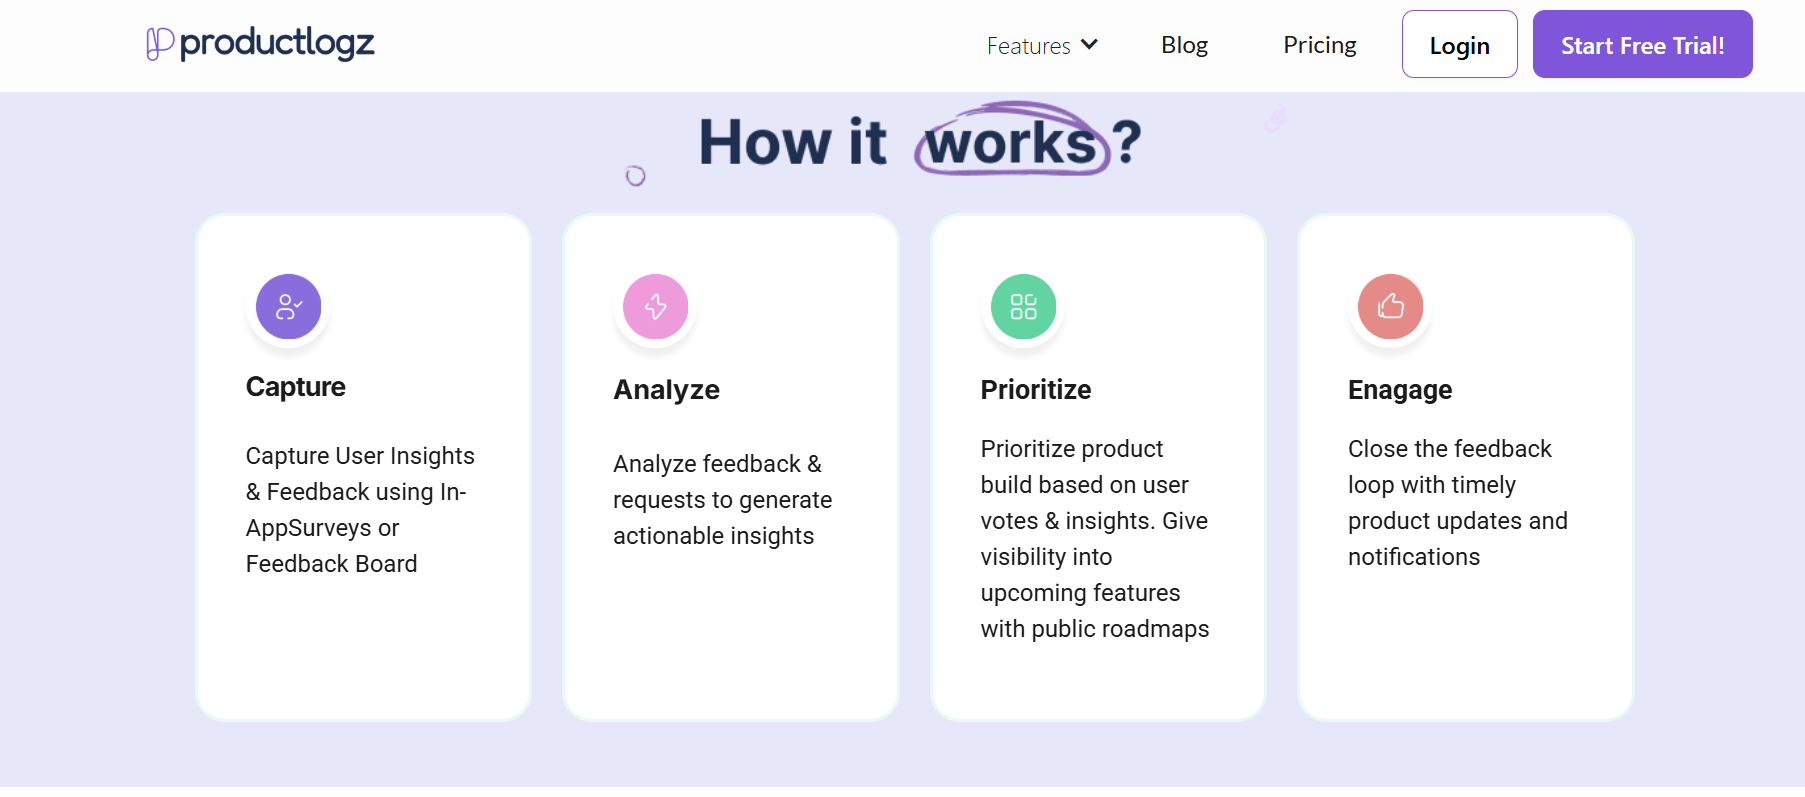Click the pink circle icon above Analyze
Viewport: 1805px width, 797px height.
click(655, 307)
